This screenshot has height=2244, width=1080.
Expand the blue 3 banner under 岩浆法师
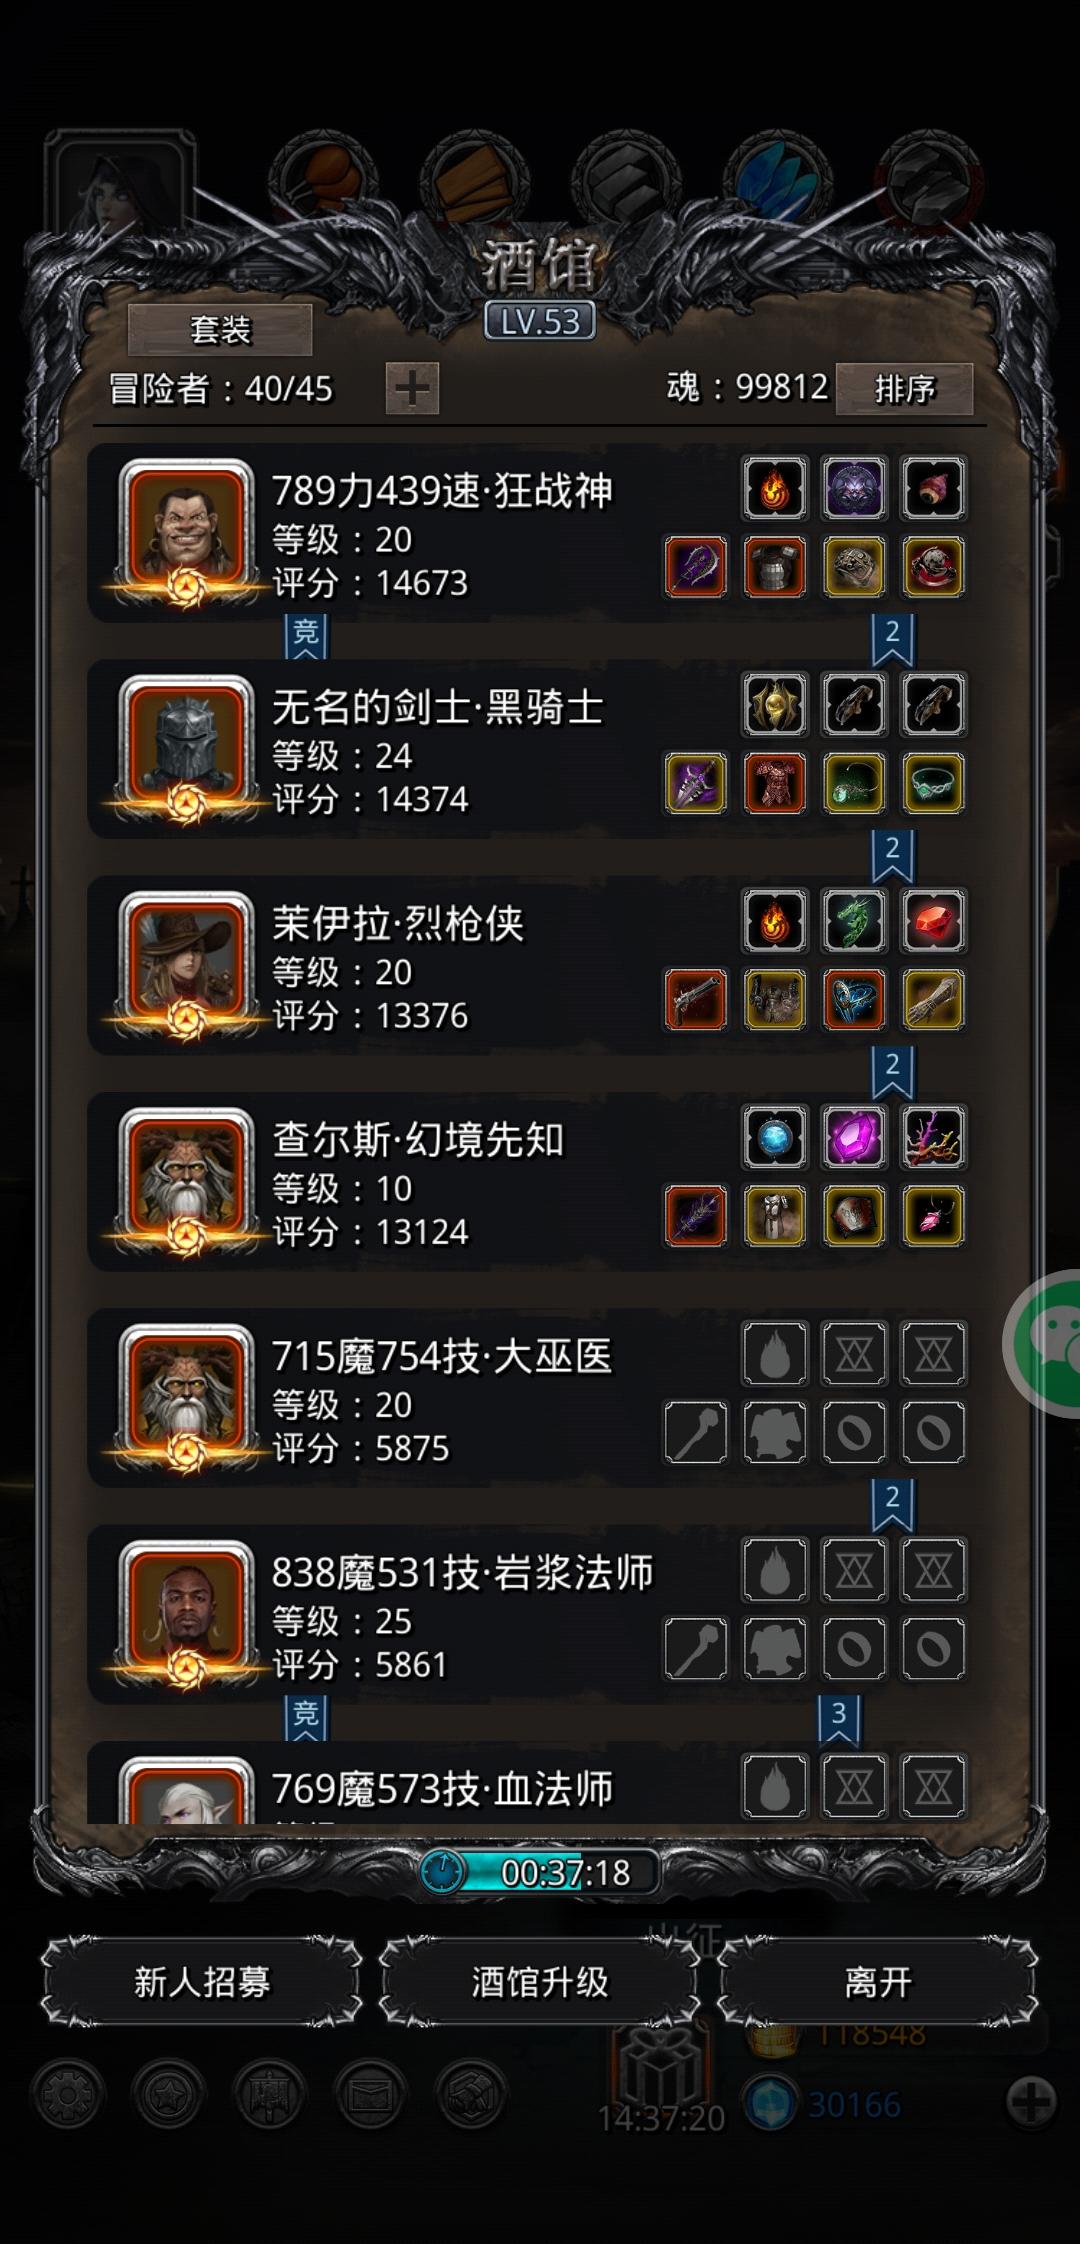tap(839, 1719)
